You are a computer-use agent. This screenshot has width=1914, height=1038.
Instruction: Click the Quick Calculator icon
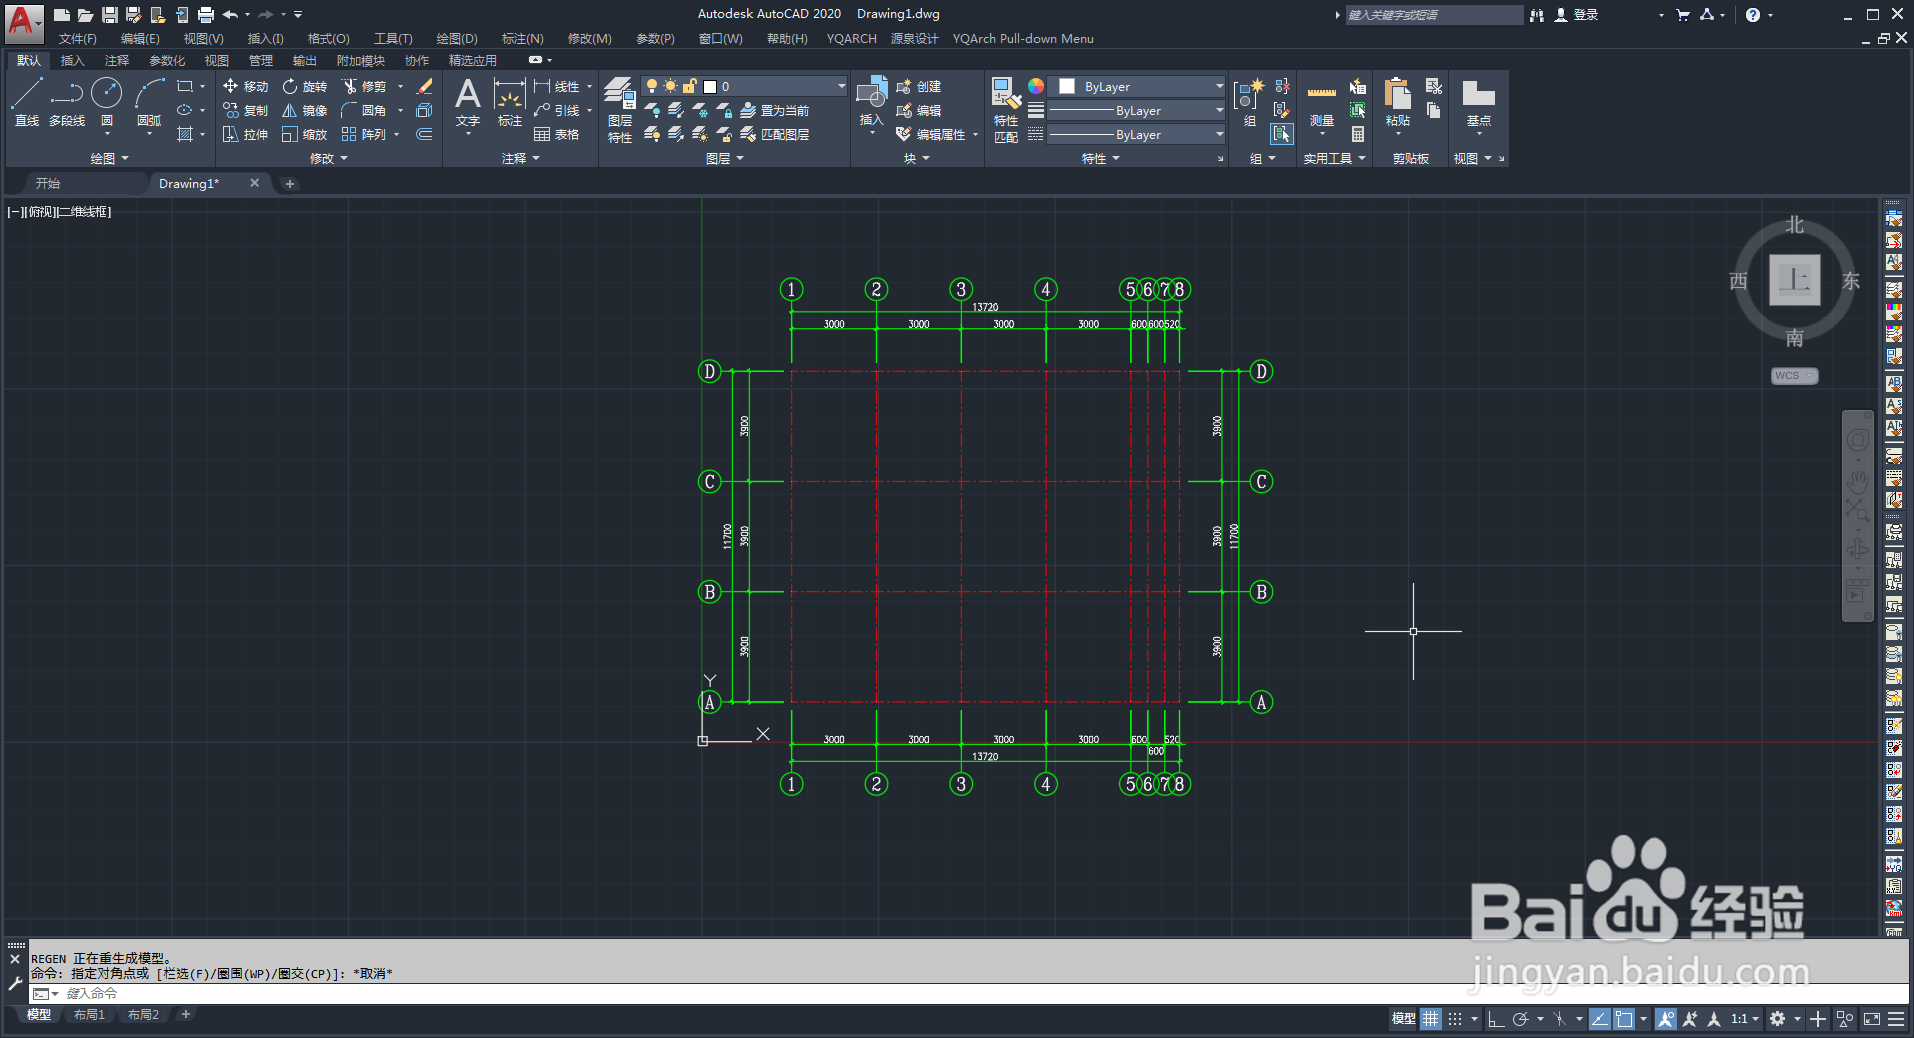(1358, 134)
